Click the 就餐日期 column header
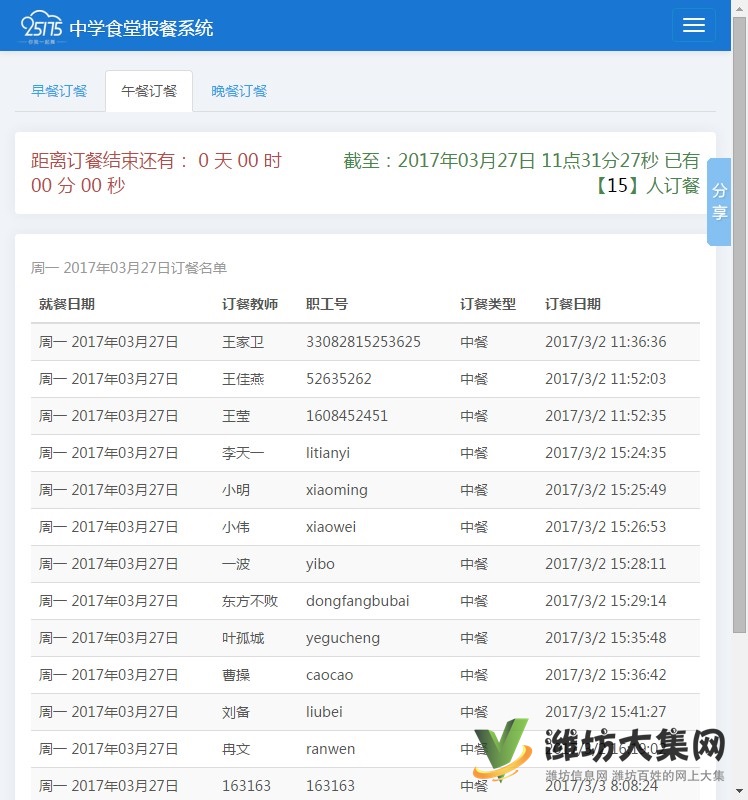The height and width of the screenshot is (800, 748). (67, 304)
